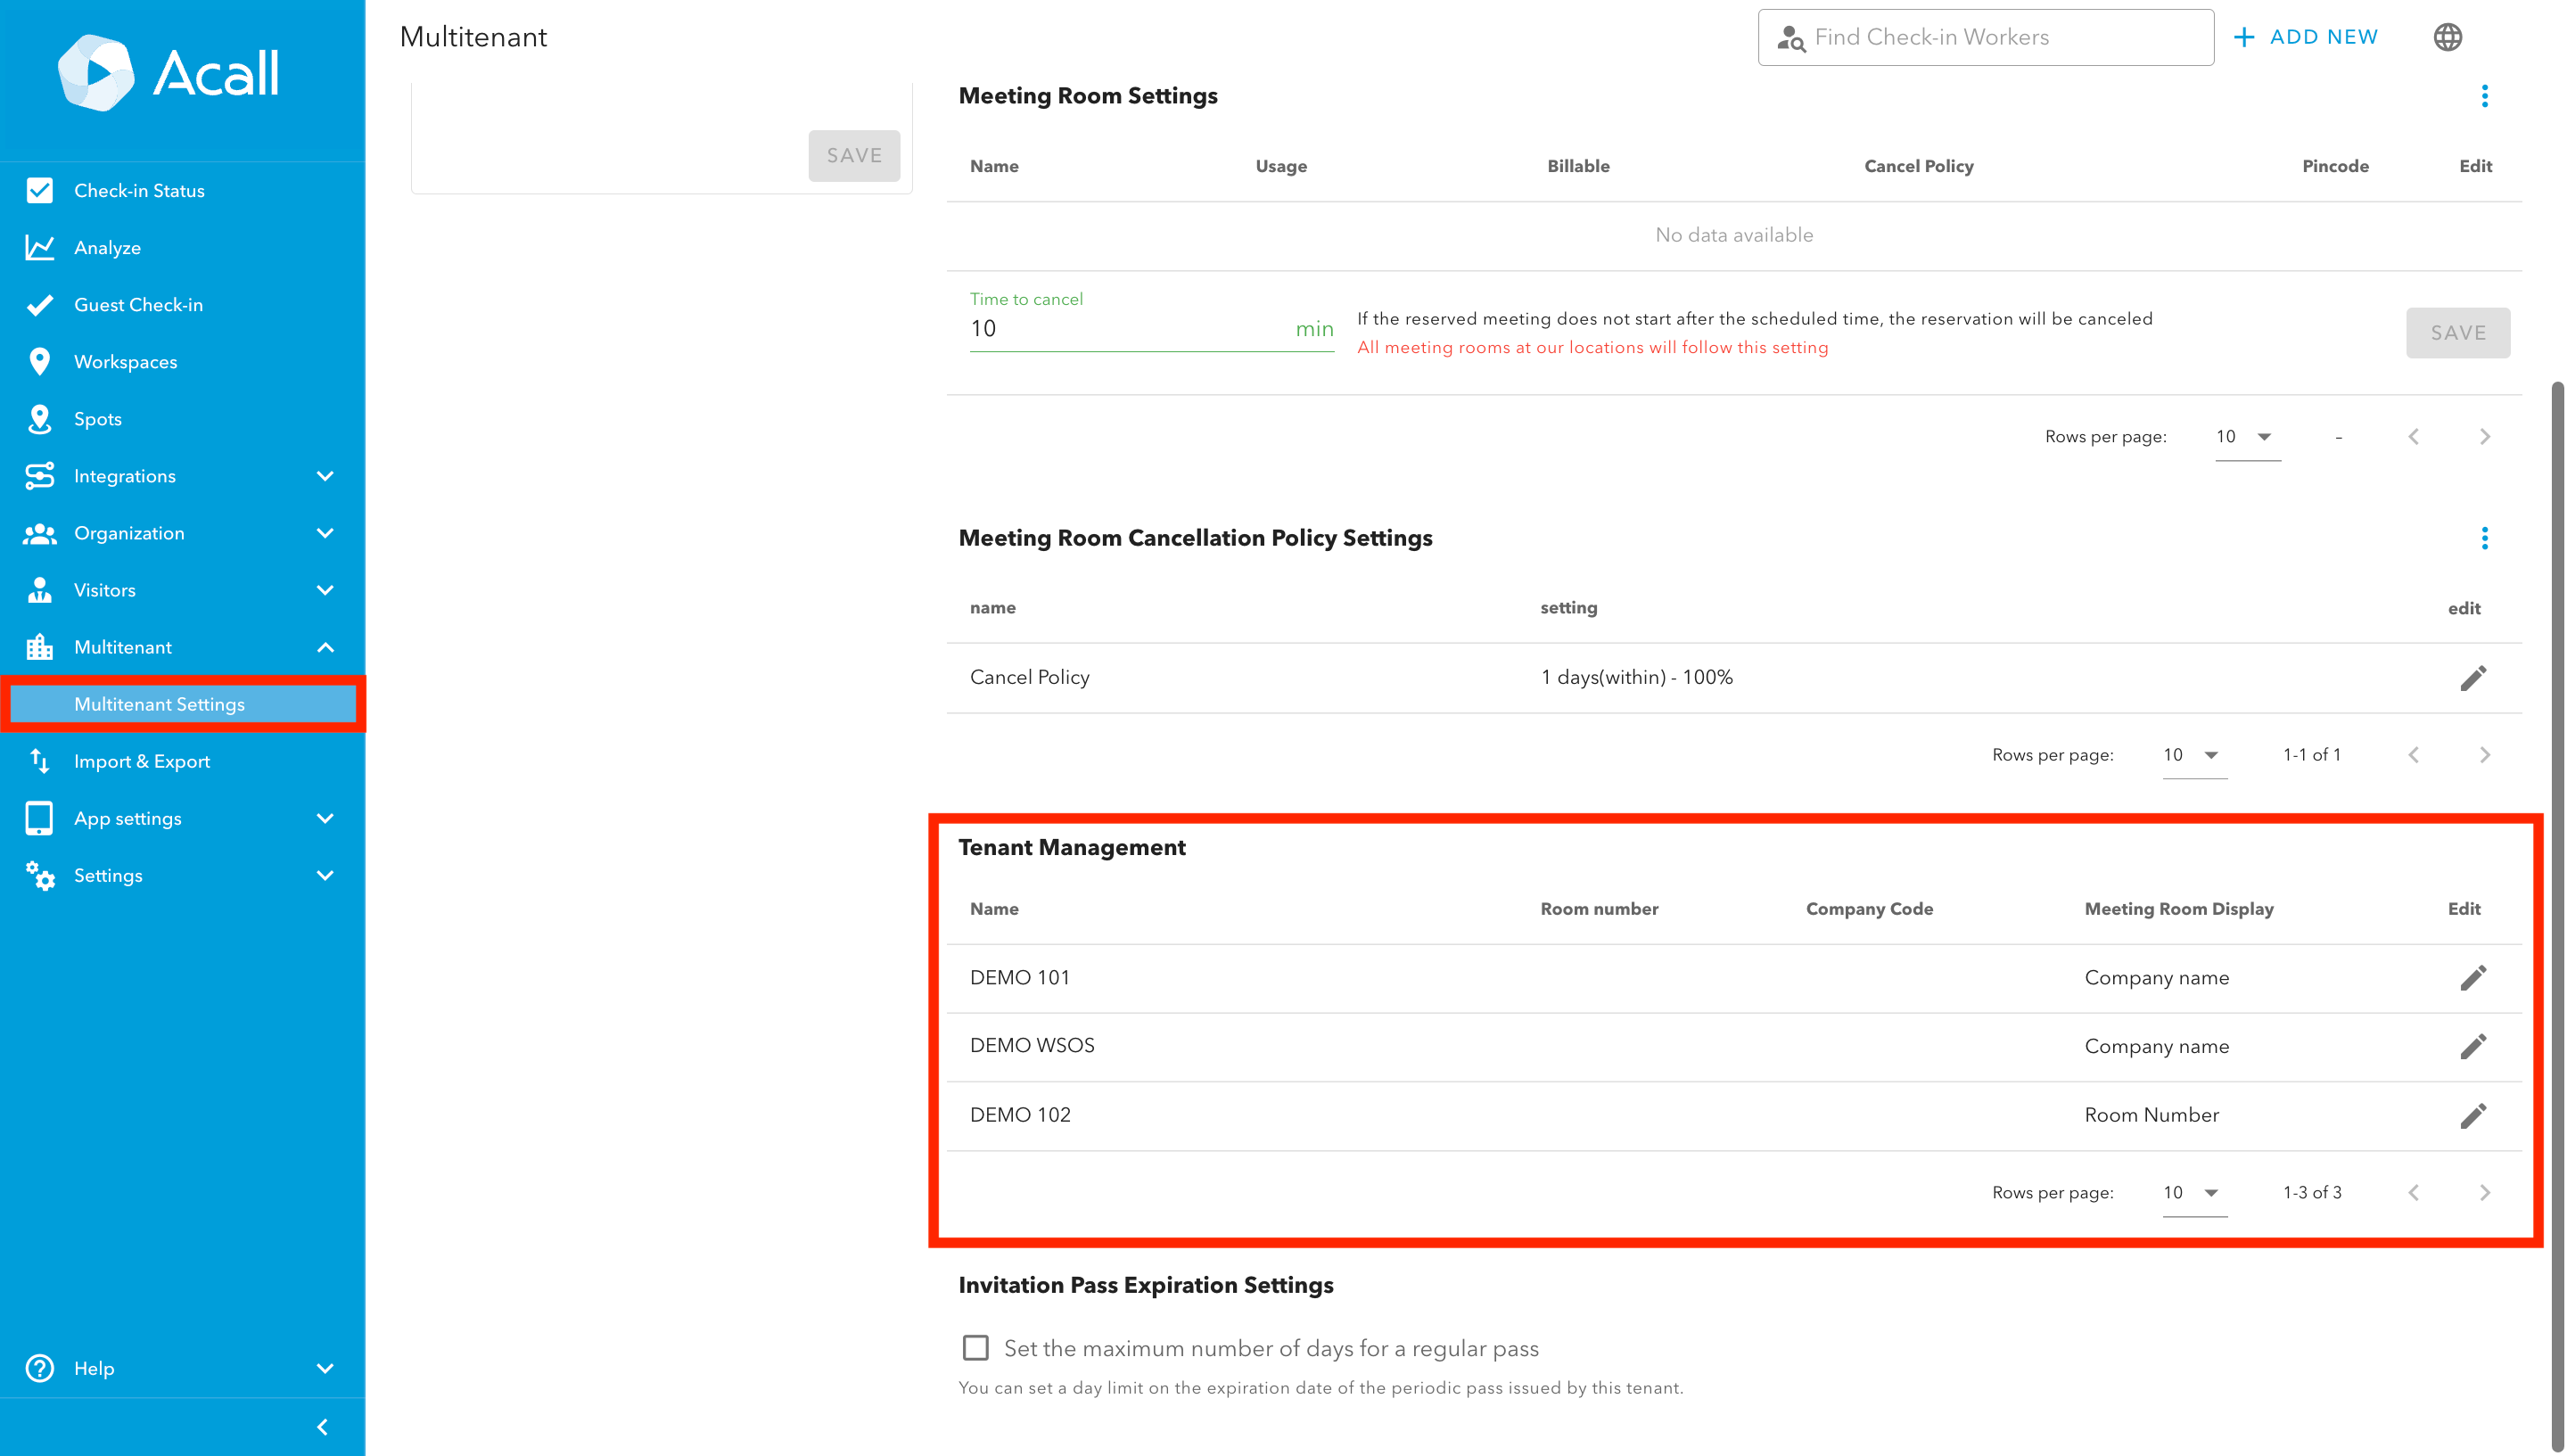This screenshot has width=2567, height=1456.
Task: Edit the DEMO 101 tenant
Action: pos(2472,978)
